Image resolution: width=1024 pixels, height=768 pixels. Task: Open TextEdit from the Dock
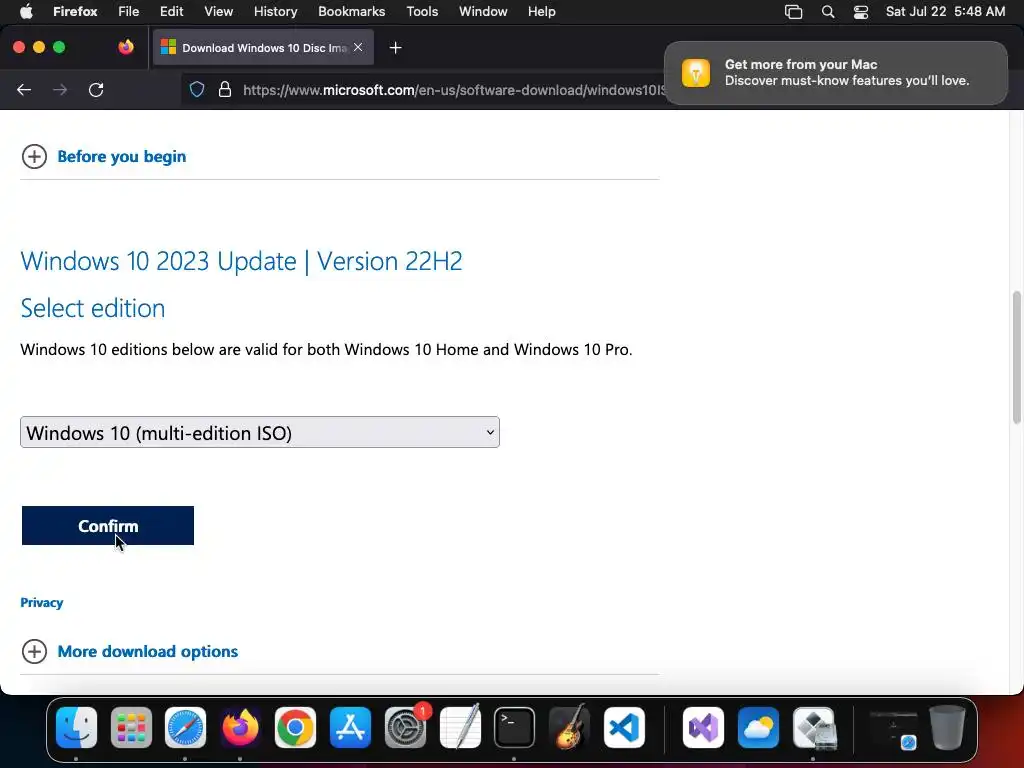[460, 727]
